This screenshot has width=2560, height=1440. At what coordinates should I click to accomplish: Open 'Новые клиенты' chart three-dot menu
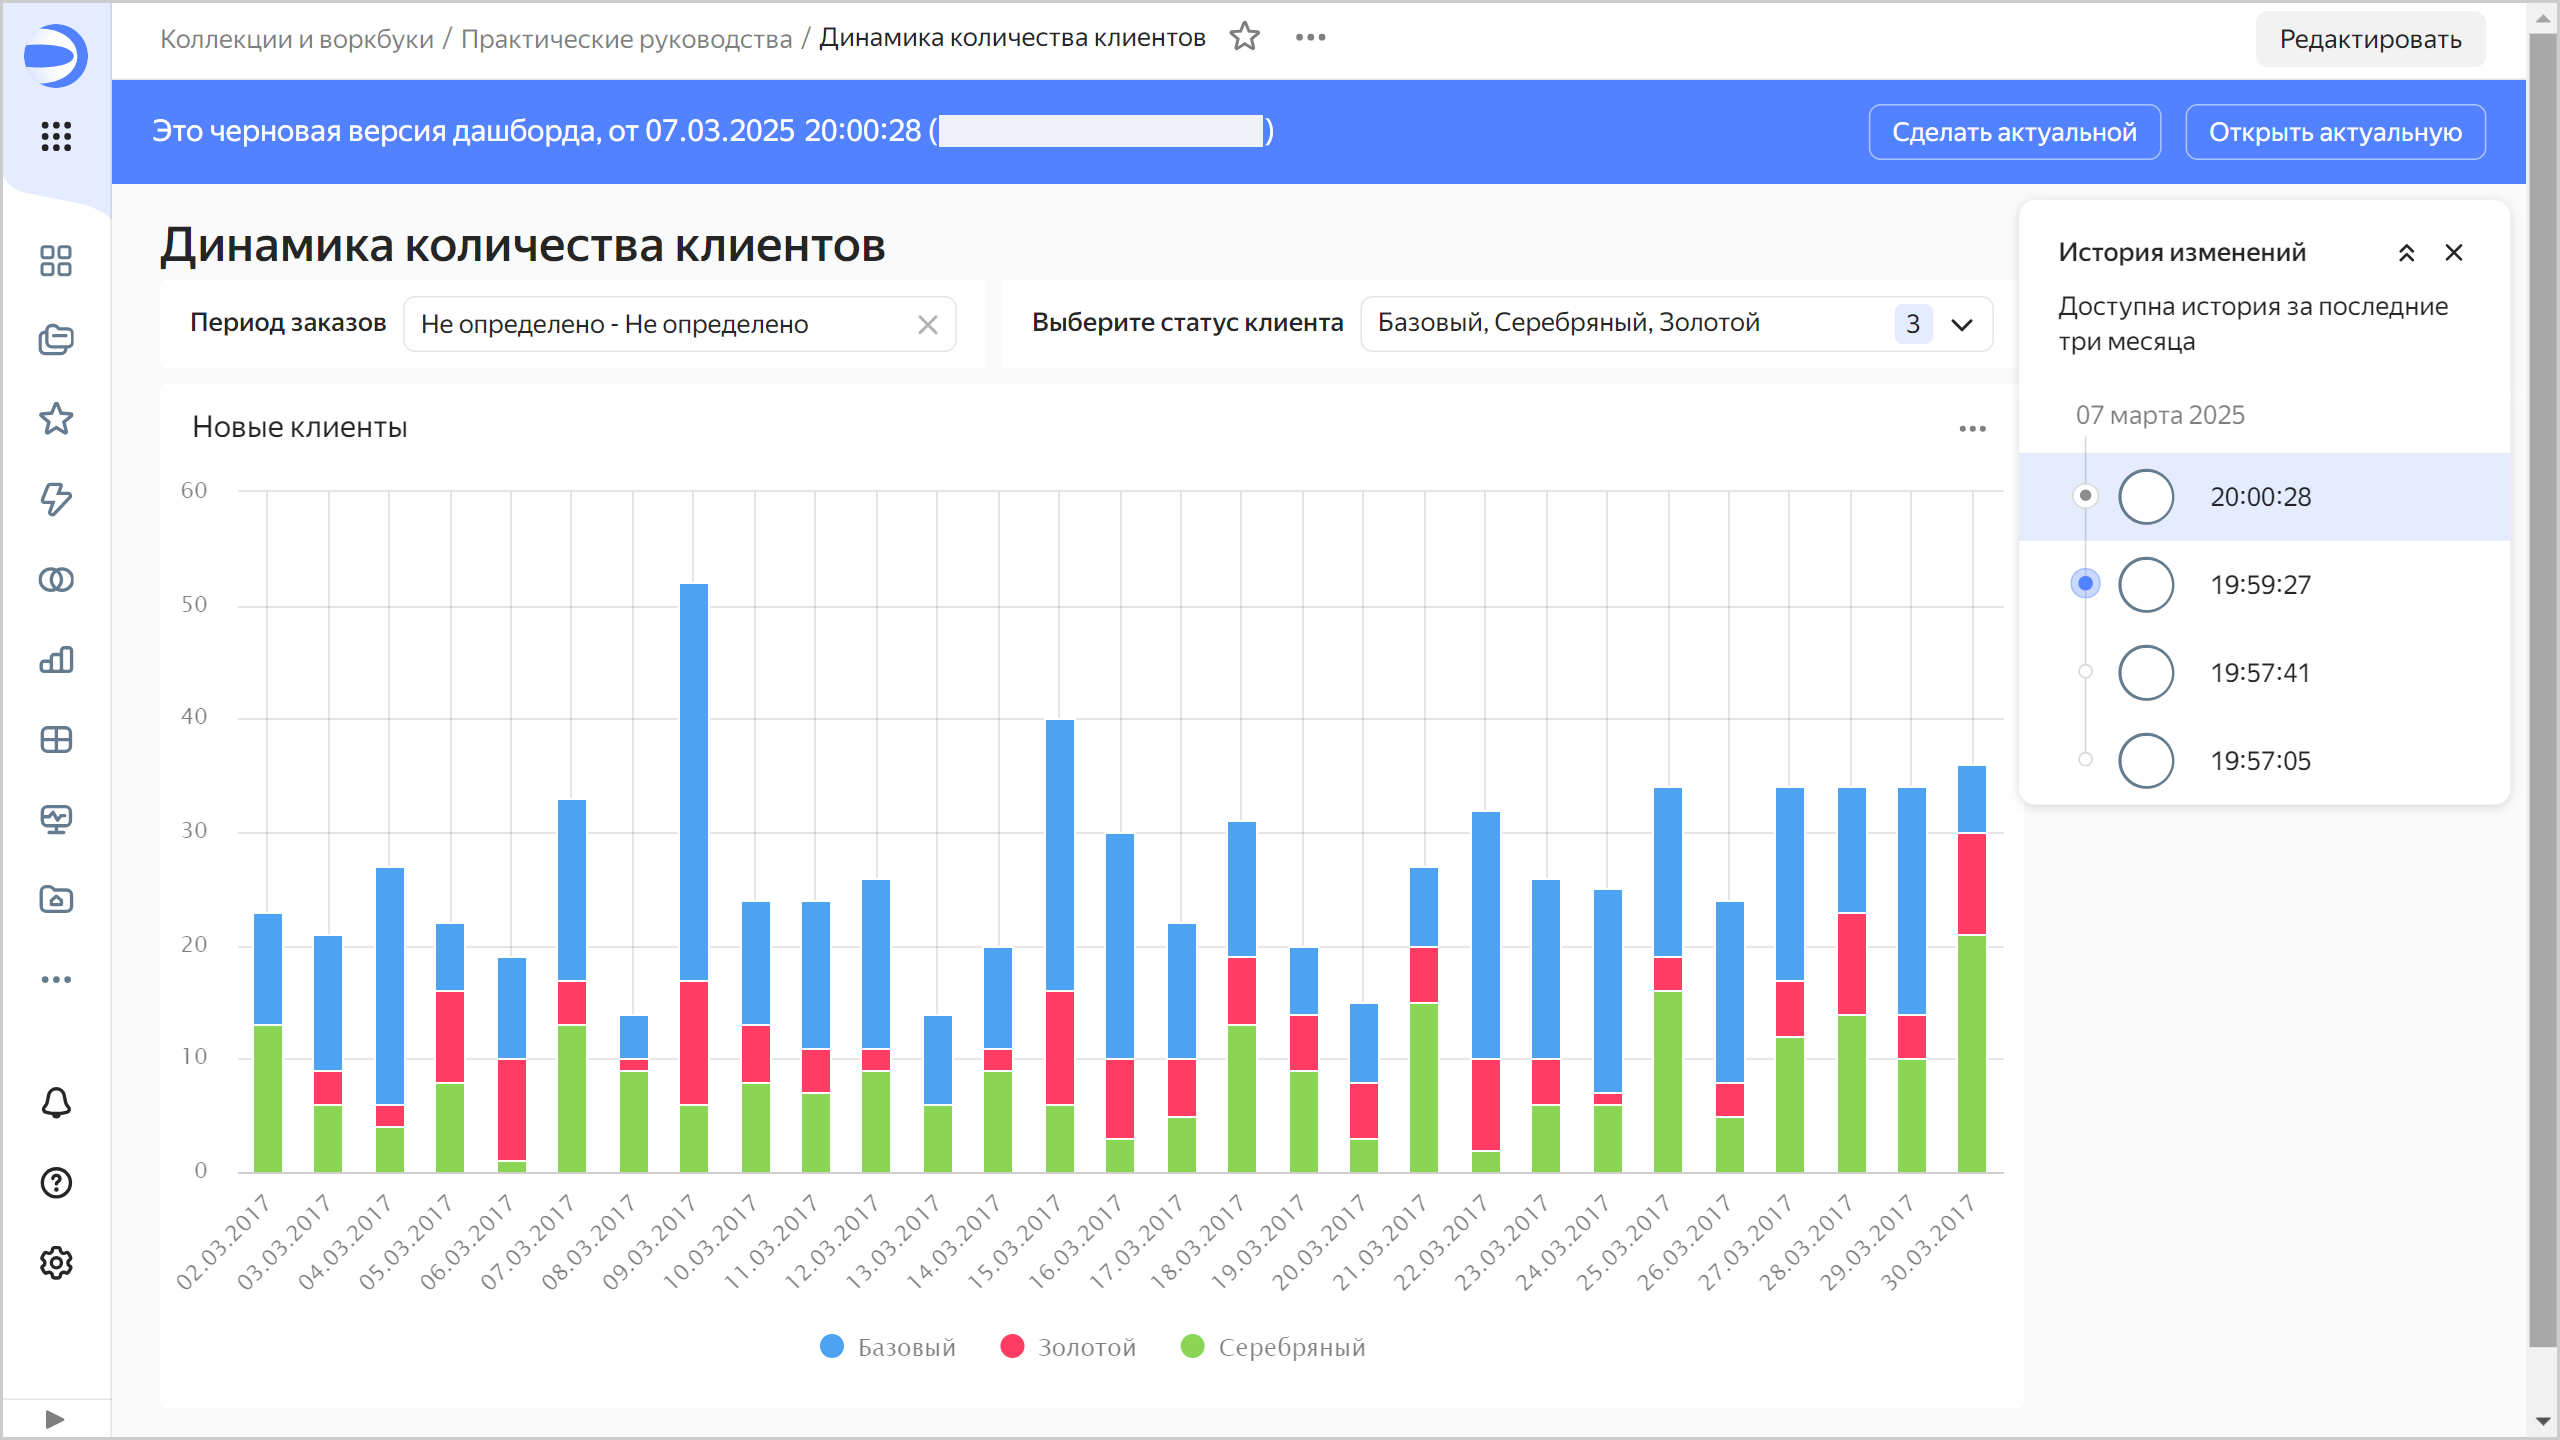(x=1972, y=429)
